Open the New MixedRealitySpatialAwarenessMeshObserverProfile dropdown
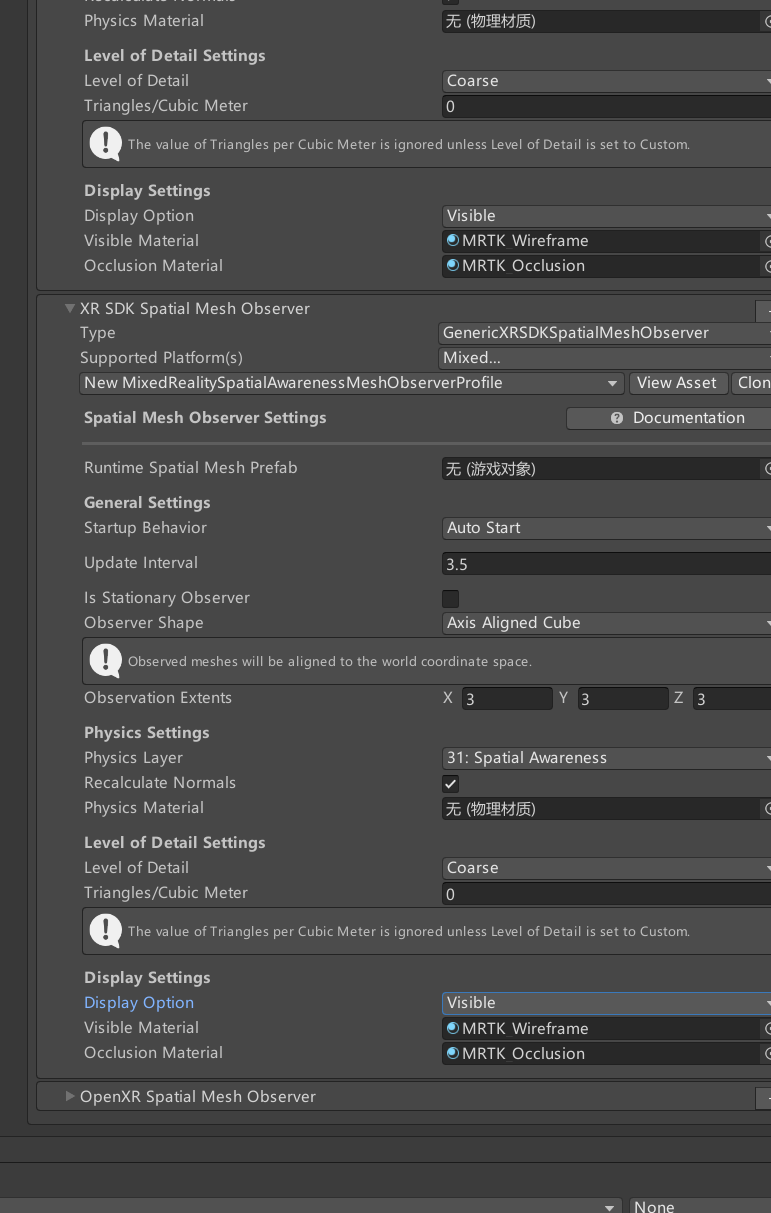771x1213 pixels. click(352, 383)
